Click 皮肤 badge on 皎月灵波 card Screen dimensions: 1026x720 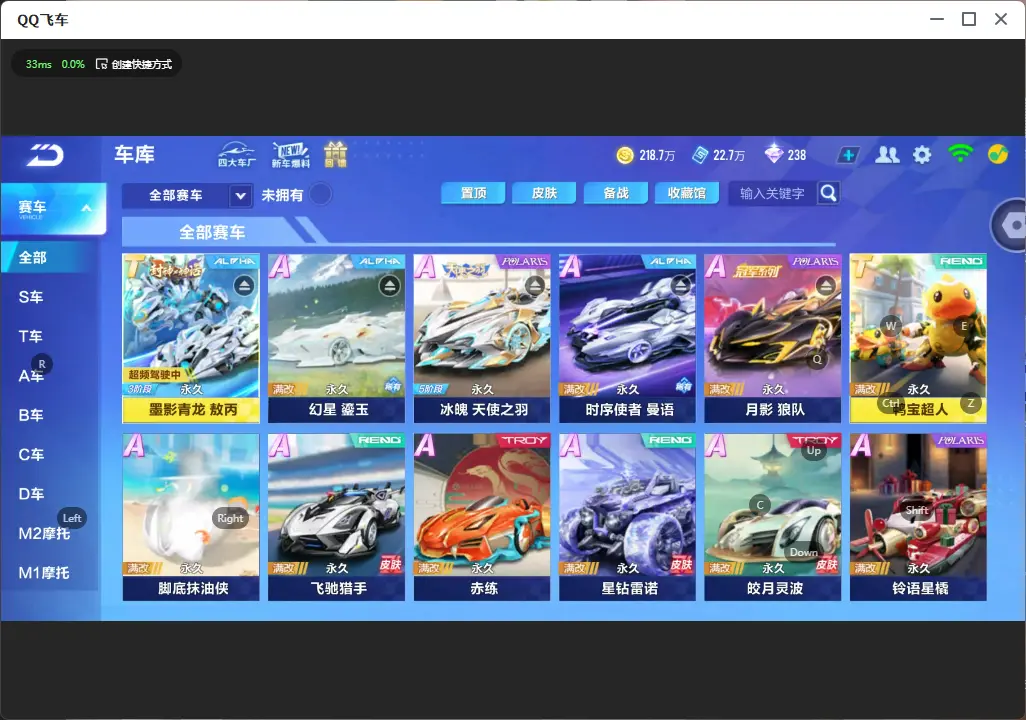tap(826, 565)
